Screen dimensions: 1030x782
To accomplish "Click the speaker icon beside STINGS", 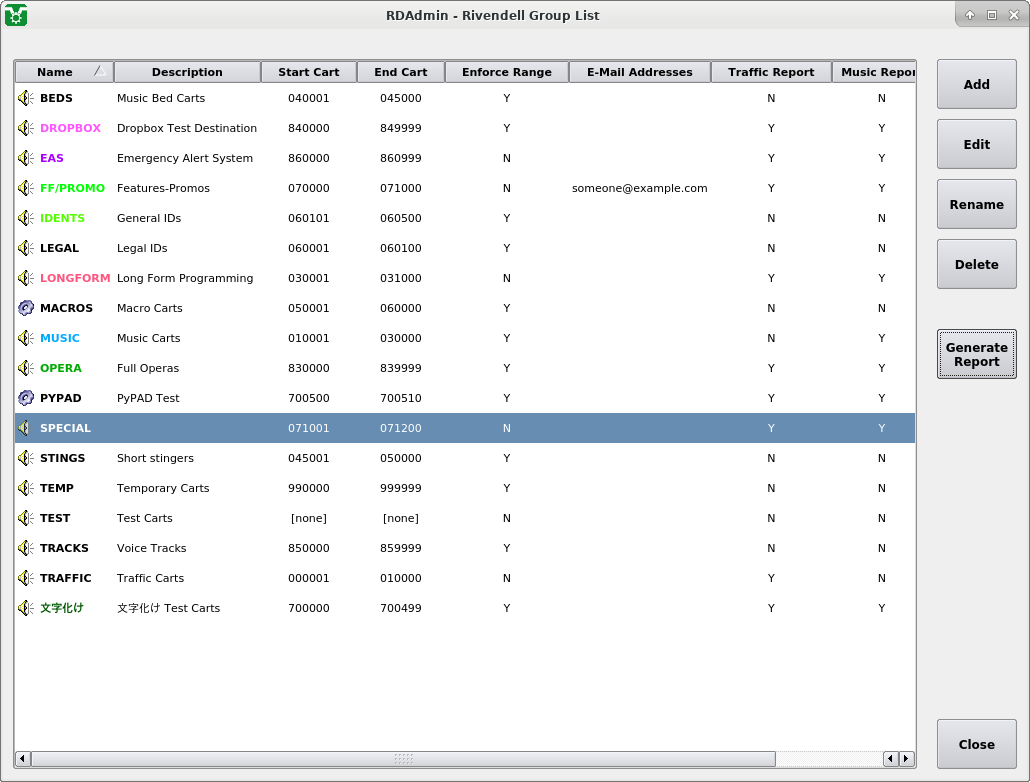I will tap(26, 458).
